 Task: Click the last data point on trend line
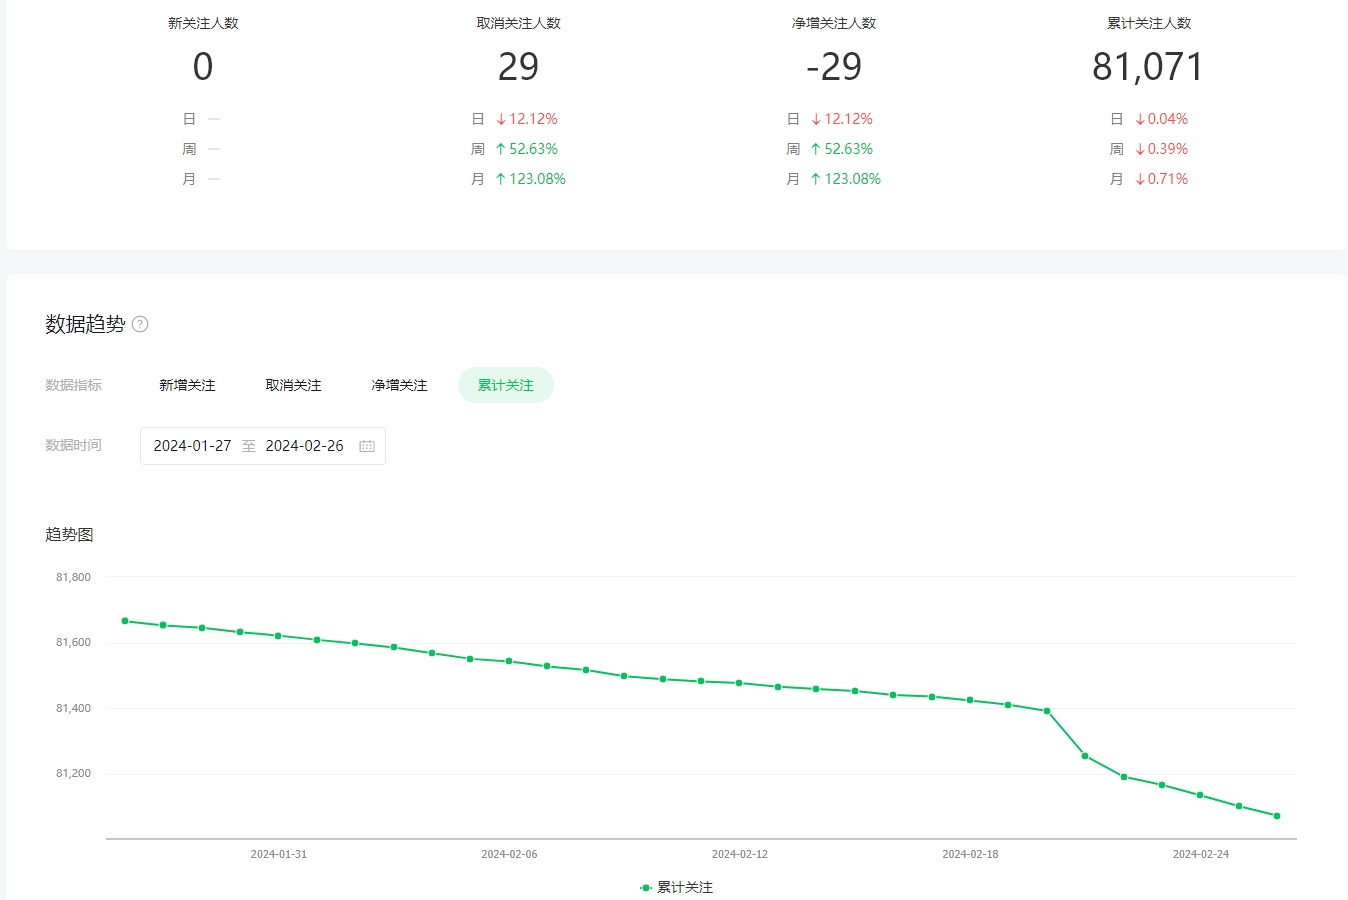click(x=1277, y=816)
